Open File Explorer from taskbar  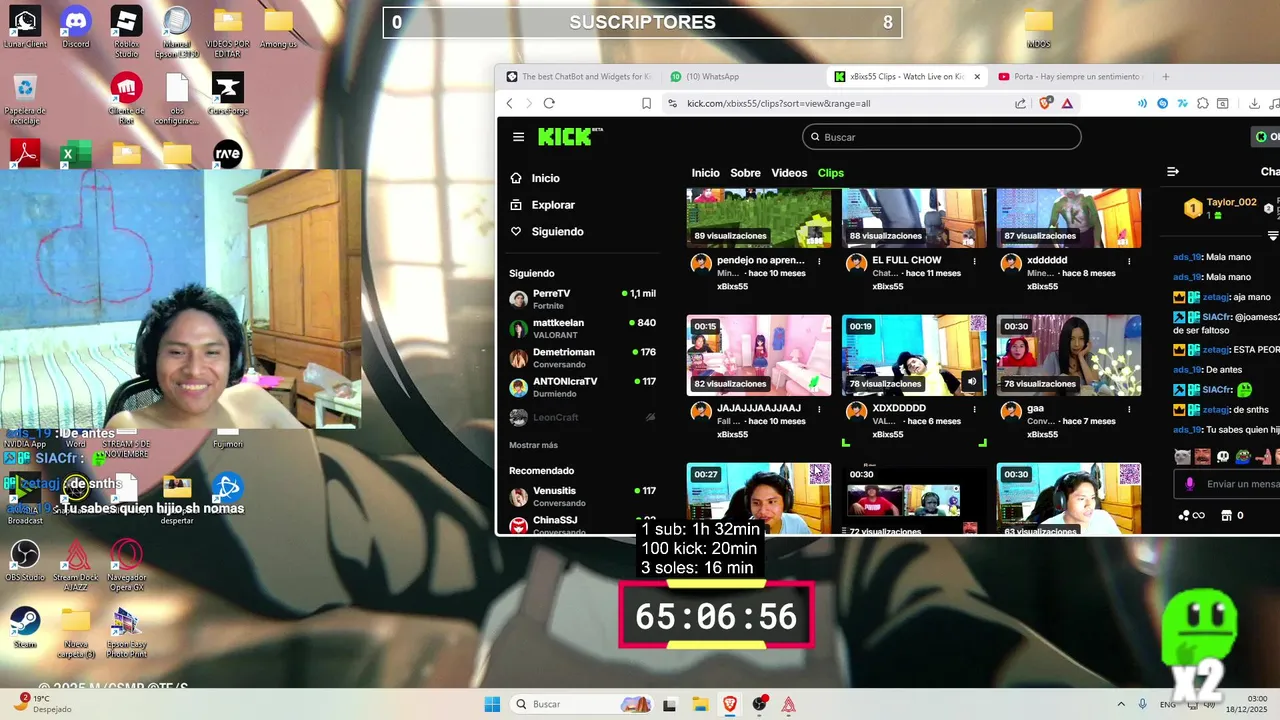click(700, 704)
